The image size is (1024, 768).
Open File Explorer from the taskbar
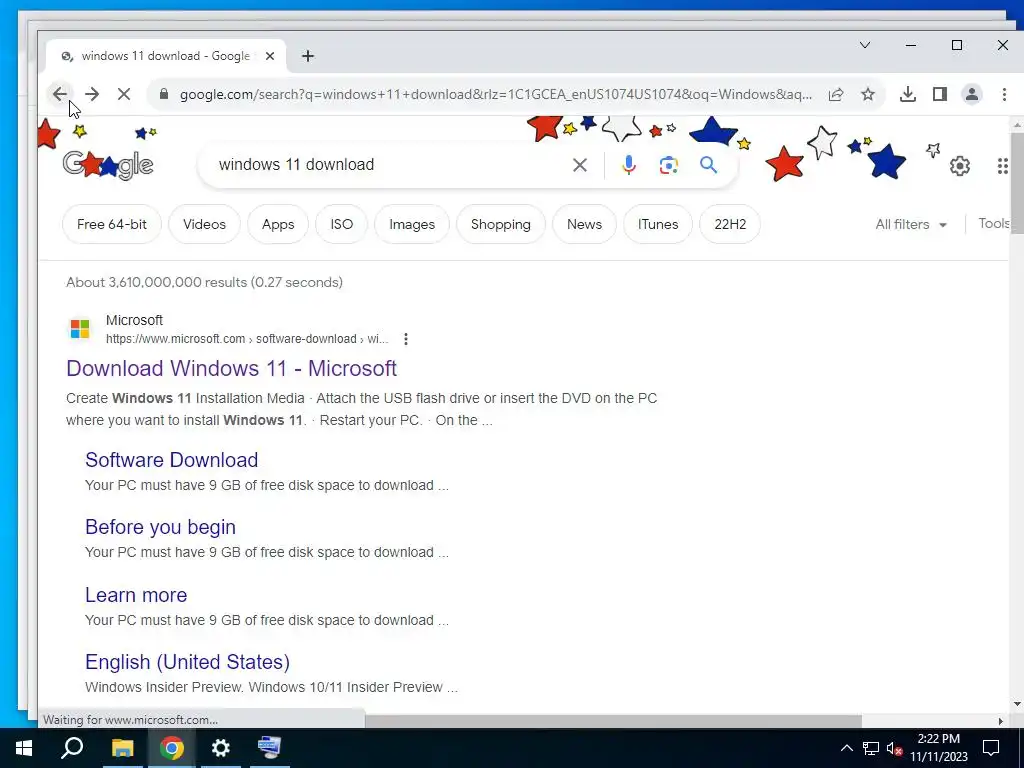coord(122,748)
